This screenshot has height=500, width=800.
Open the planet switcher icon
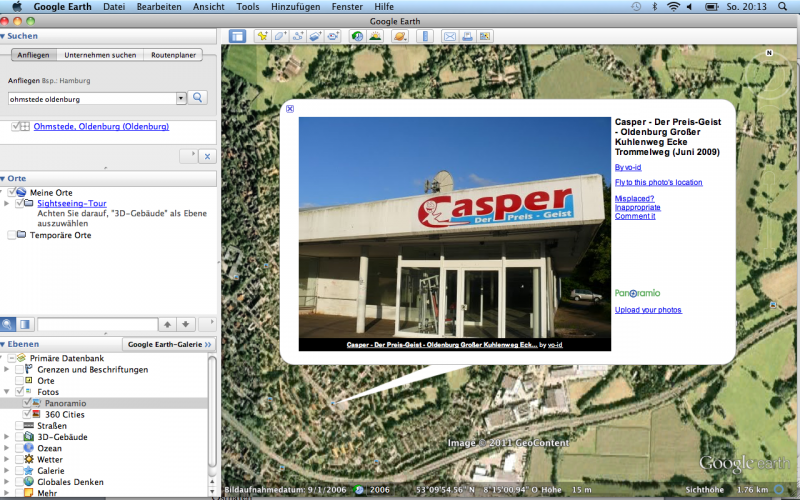[x=399, y=36]
